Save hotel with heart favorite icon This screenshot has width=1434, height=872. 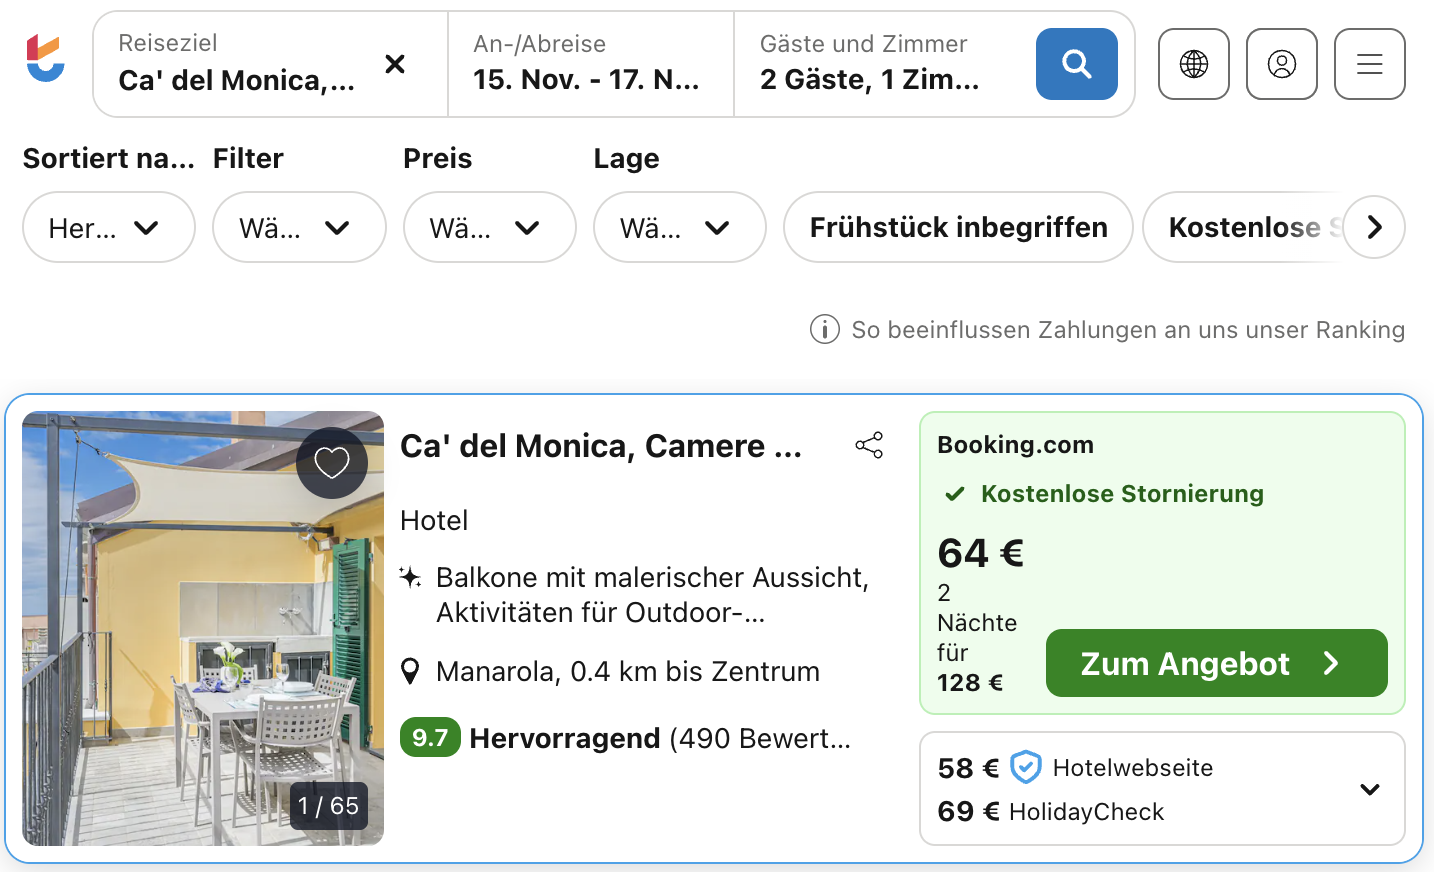[332, 463]
